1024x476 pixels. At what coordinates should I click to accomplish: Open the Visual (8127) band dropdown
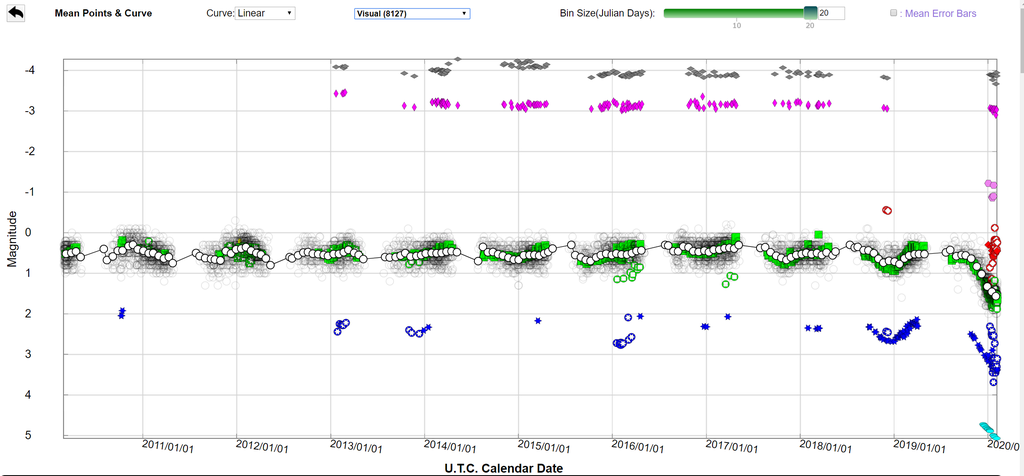(x=412, y=13)
